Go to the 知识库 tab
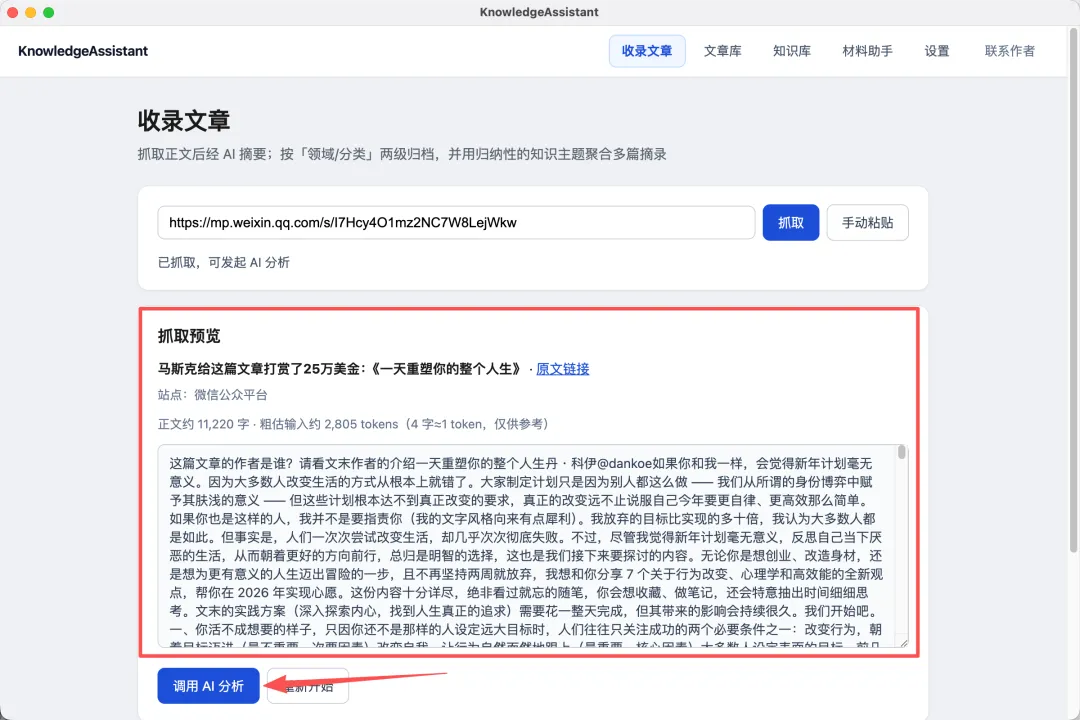1080x720 pixels. pyautogui.click(x=791, y=51)
